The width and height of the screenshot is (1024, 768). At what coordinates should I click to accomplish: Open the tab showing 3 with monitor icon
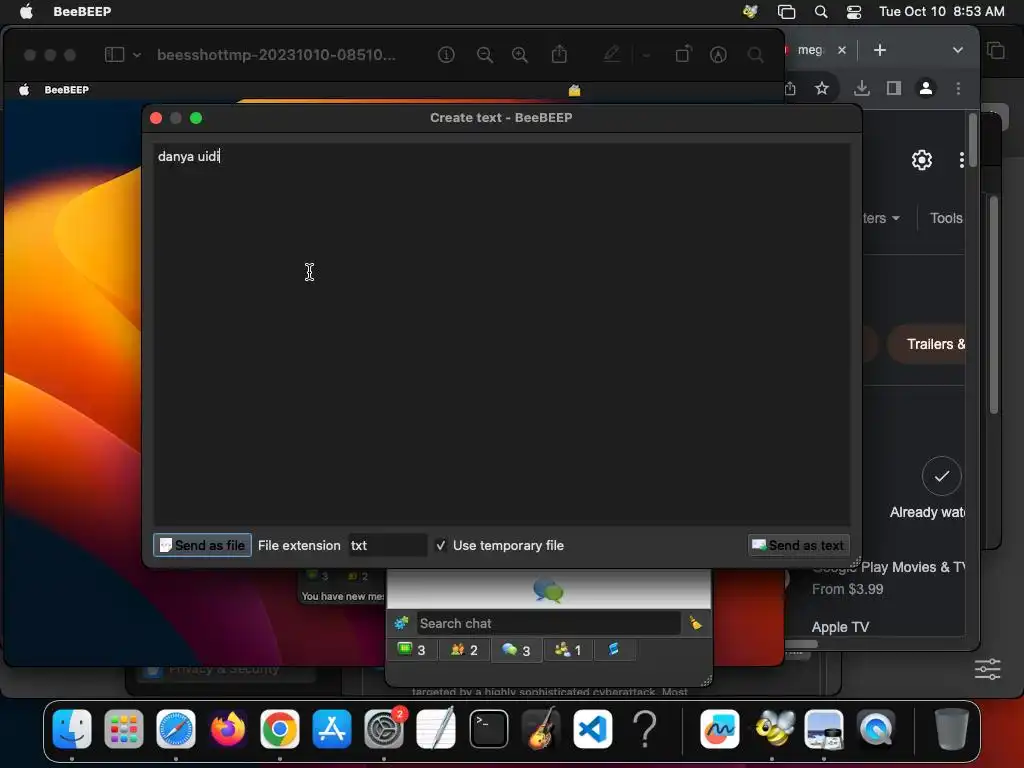coord(411,650)
